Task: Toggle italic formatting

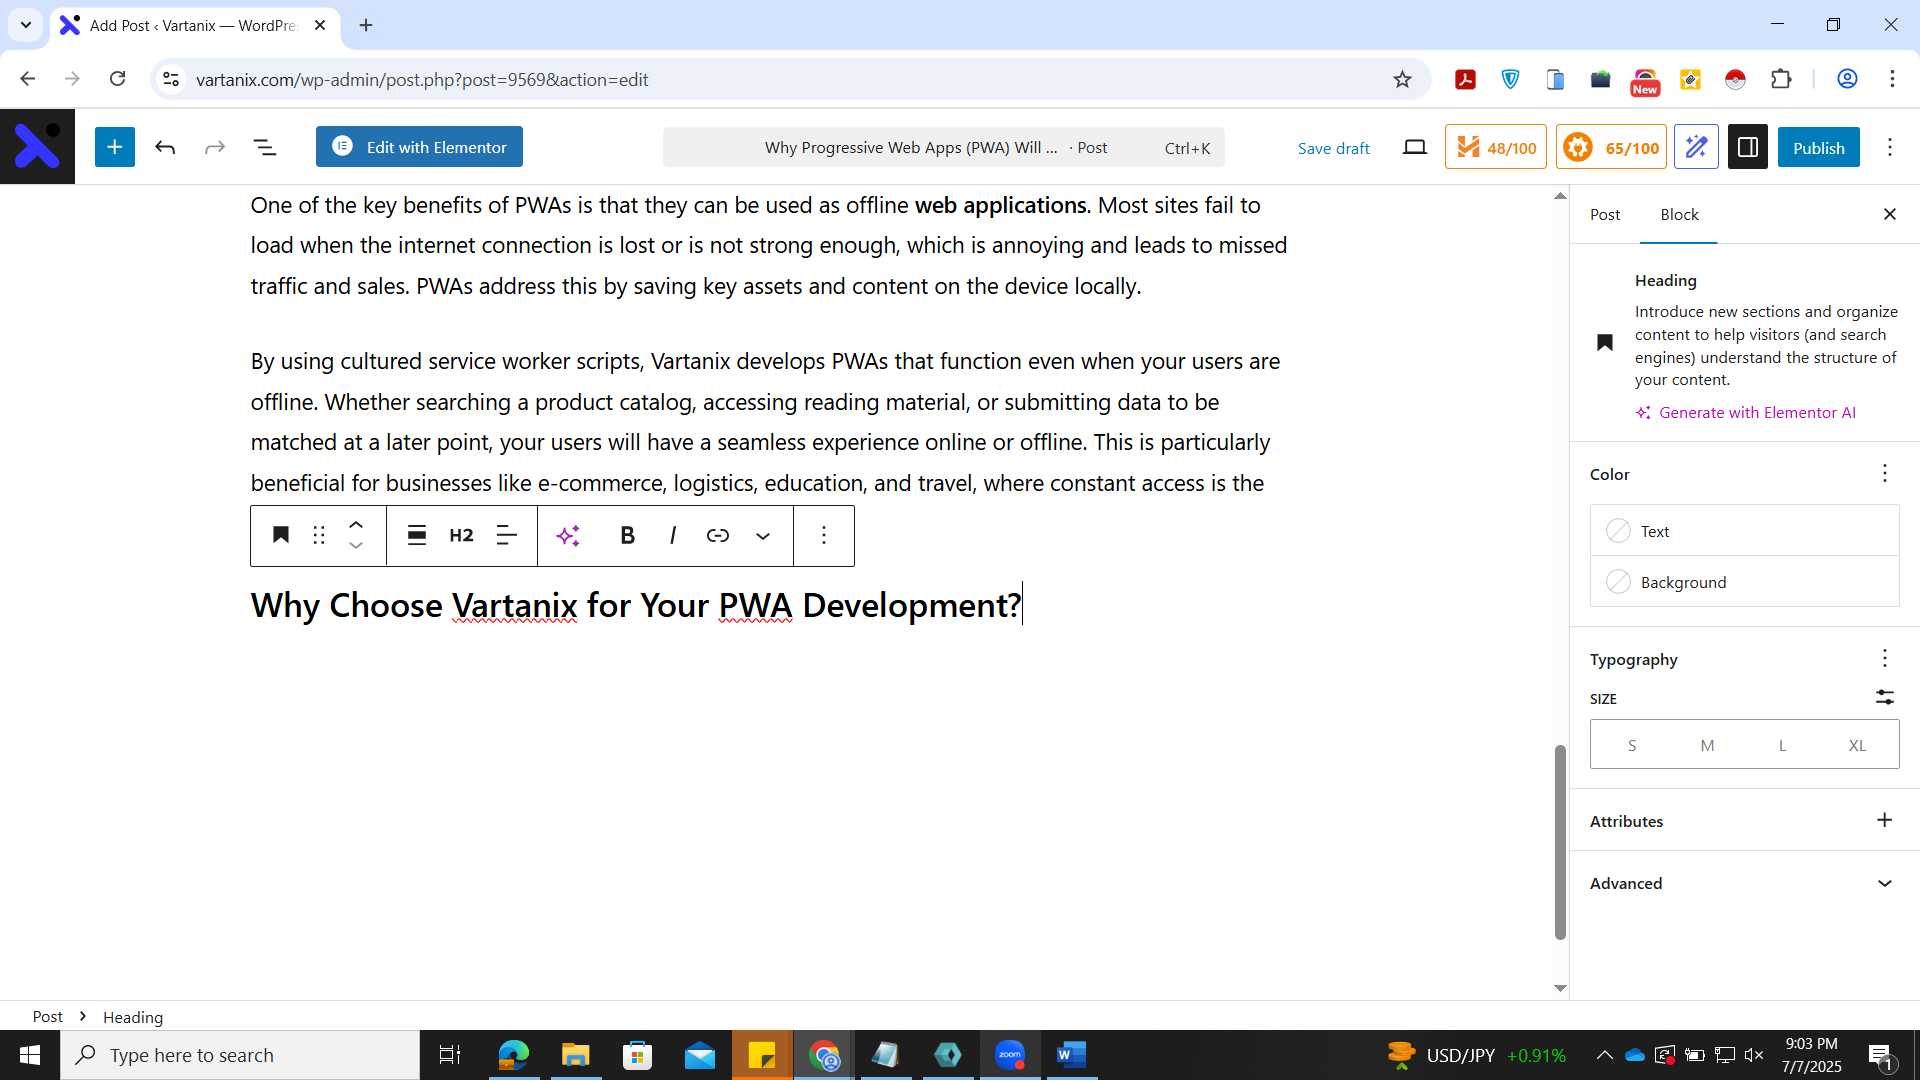Action: pyautogui.click(x=673, y=535)
